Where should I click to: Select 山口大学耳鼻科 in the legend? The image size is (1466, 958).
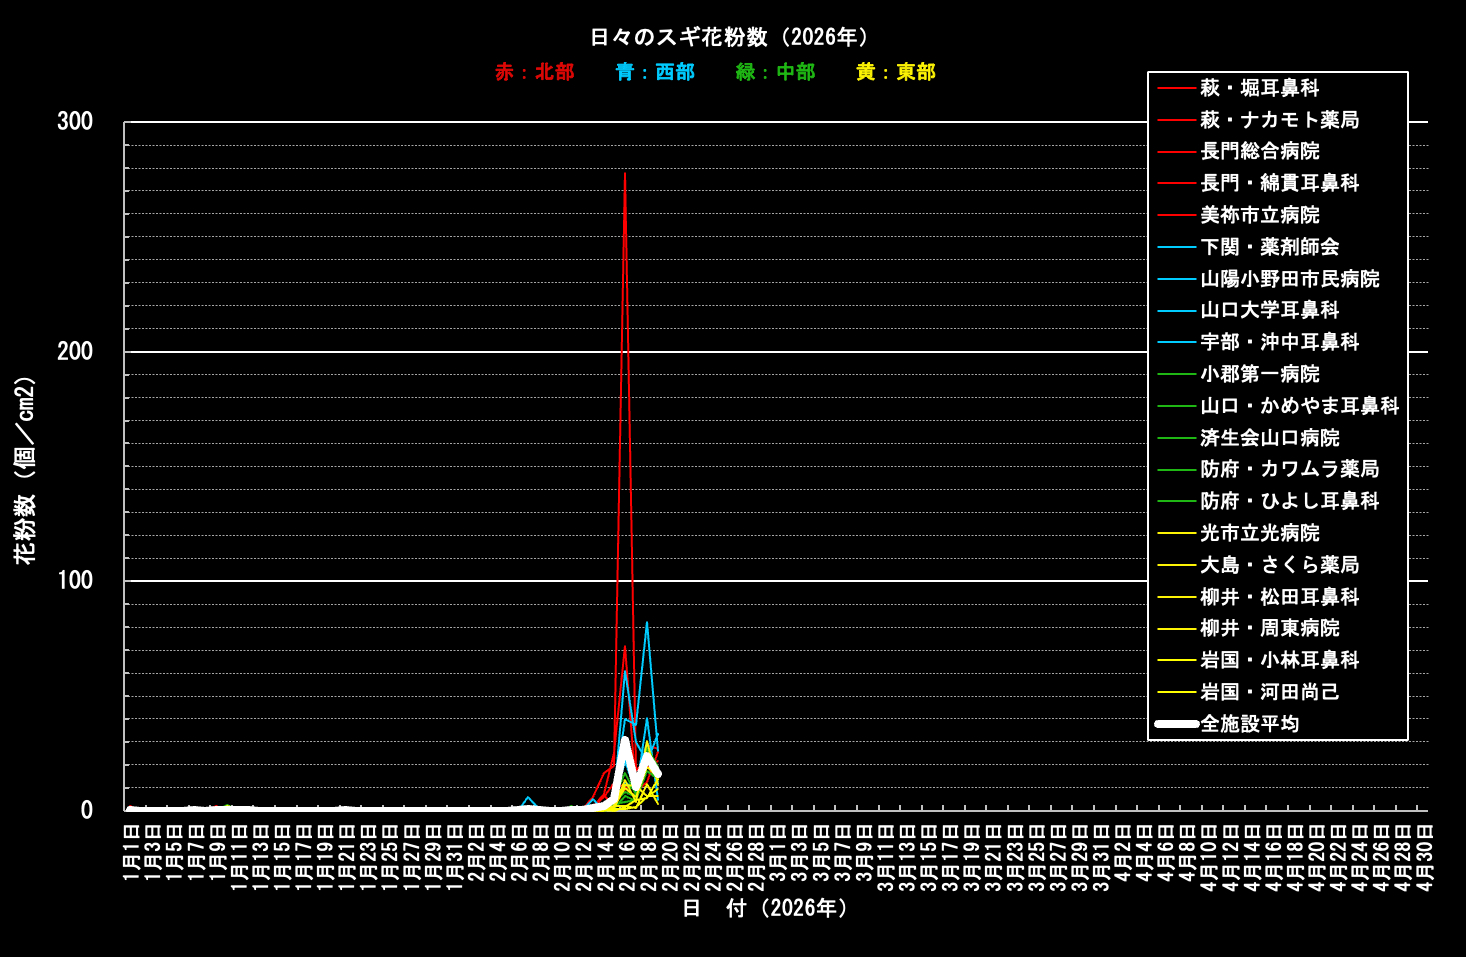click(1269, 310)
